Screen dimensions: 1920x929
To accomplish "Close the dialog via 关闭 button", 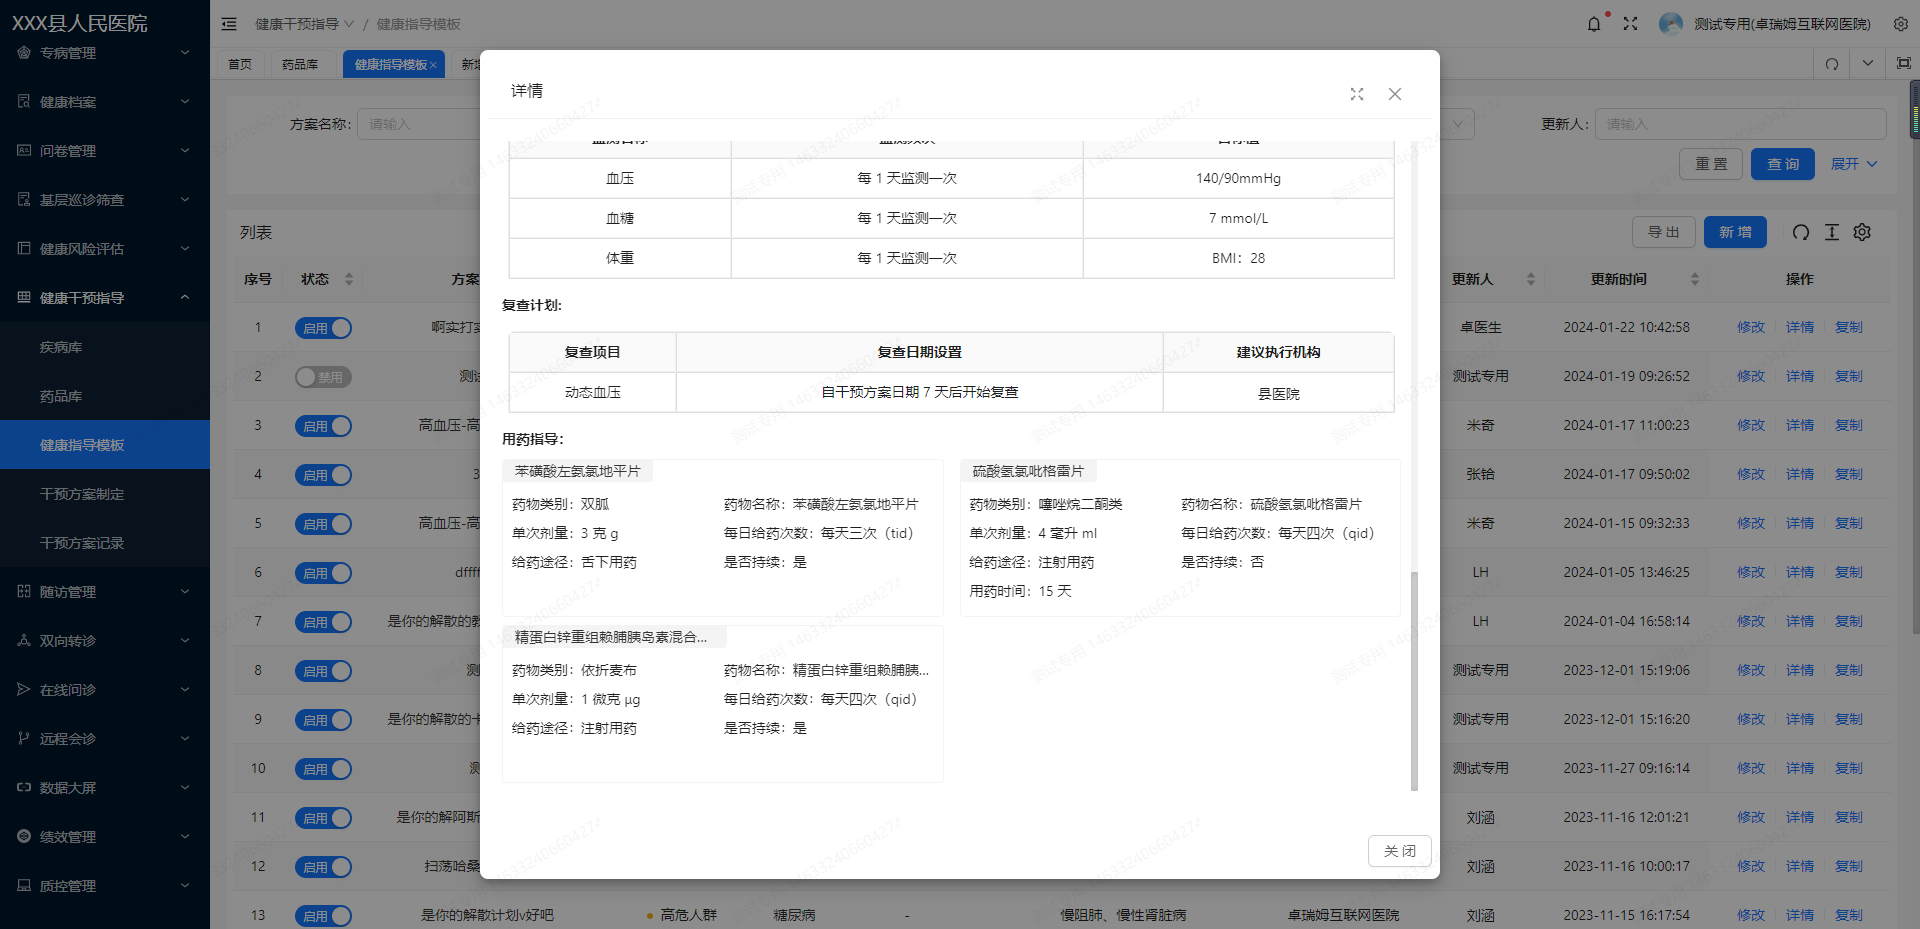I will (1399, 850).
